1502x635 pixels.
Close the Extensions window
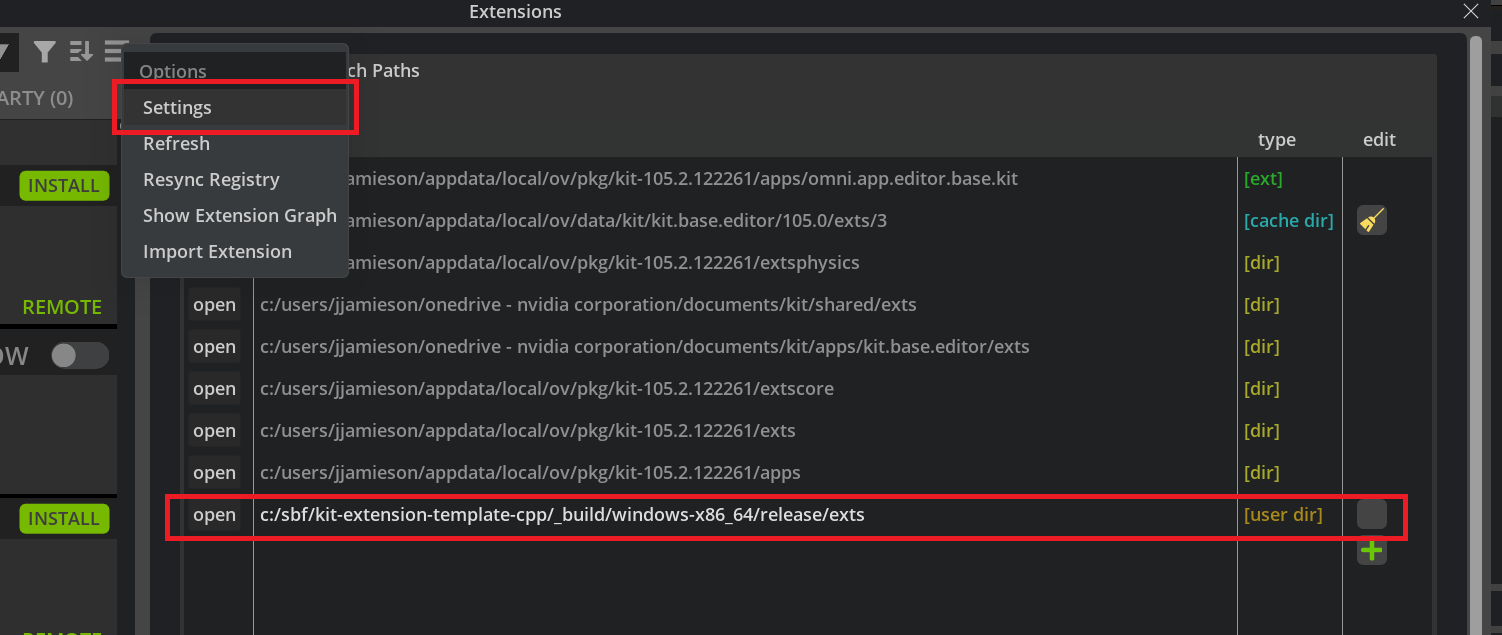point(1471,11)
